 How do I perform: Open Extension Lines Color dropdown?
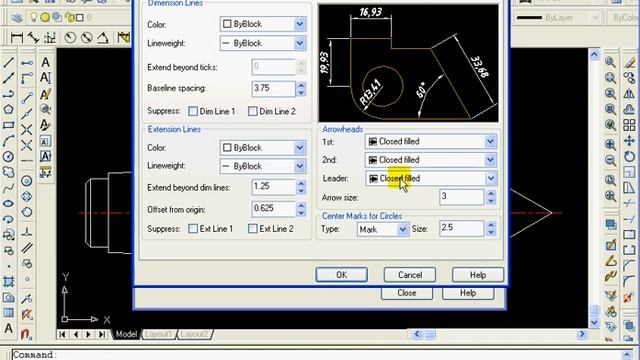click(263, 148)
